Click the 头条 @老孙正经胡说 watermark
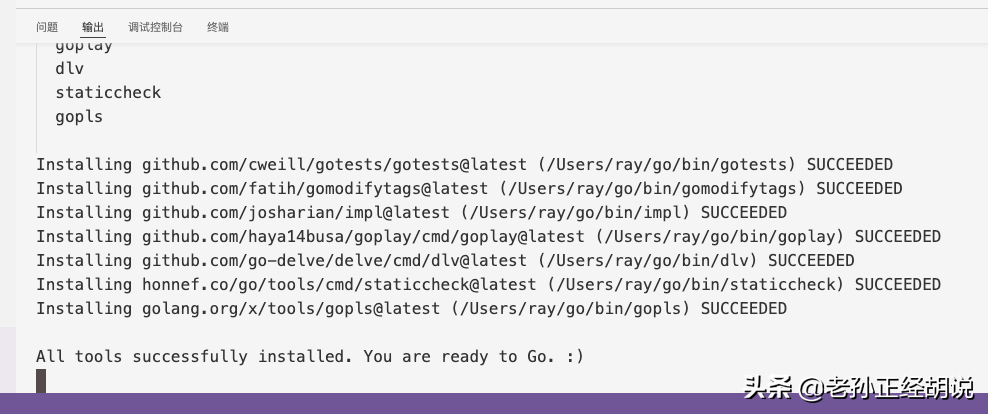988x414 pixels. coord(858,388)
